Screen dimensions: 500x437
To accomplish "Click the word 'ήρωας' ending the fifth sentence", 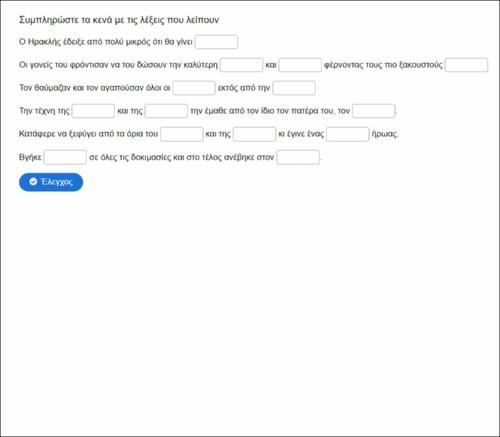I will 384,134.
